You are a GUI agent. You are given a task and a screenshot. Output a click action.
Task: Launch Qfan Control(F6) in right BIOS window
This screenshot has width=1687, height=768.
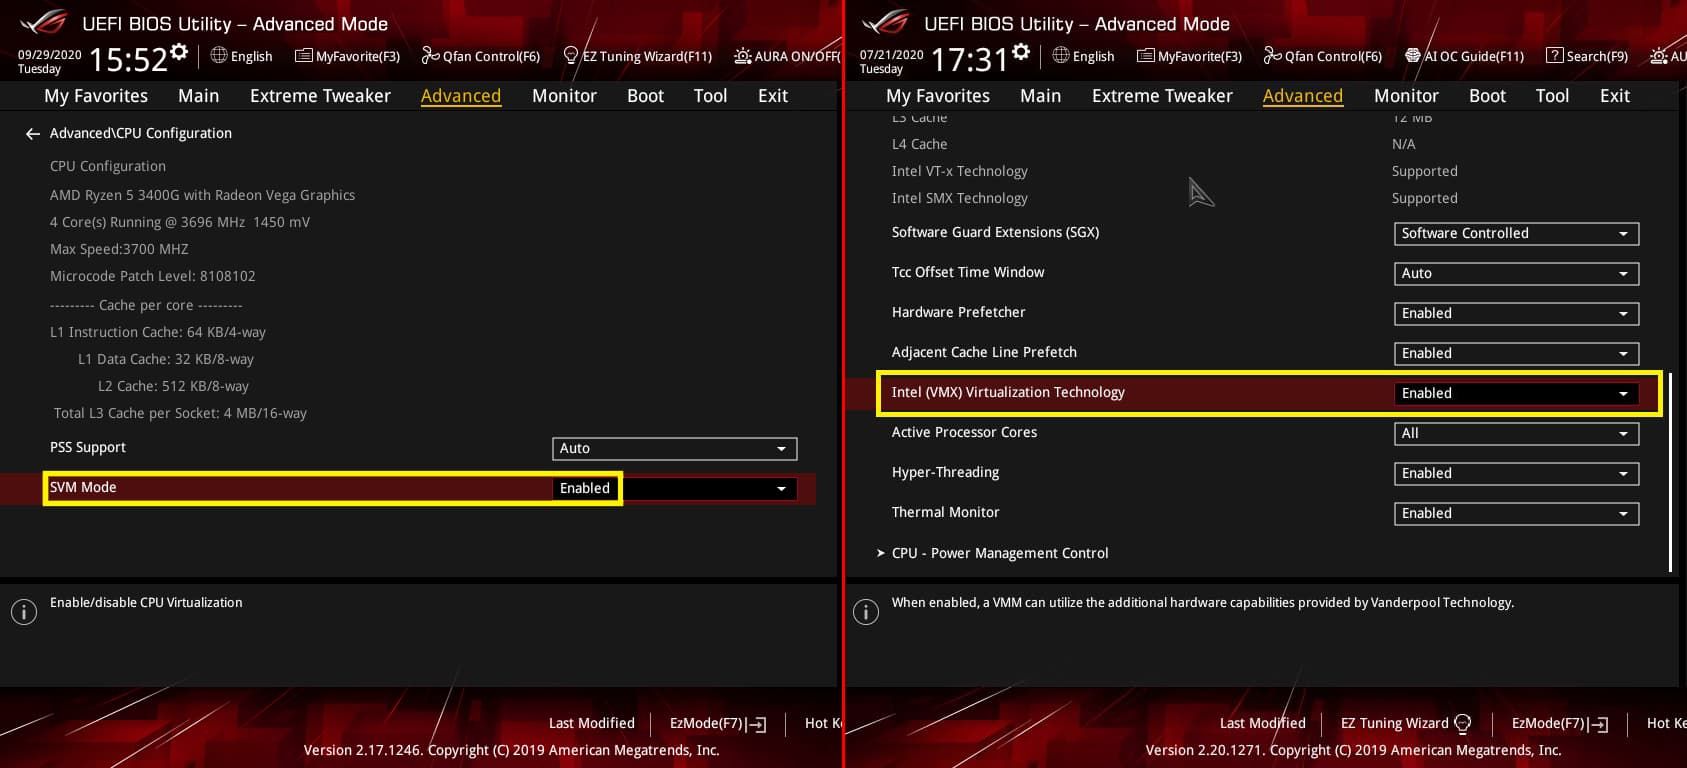[1322, 56]
